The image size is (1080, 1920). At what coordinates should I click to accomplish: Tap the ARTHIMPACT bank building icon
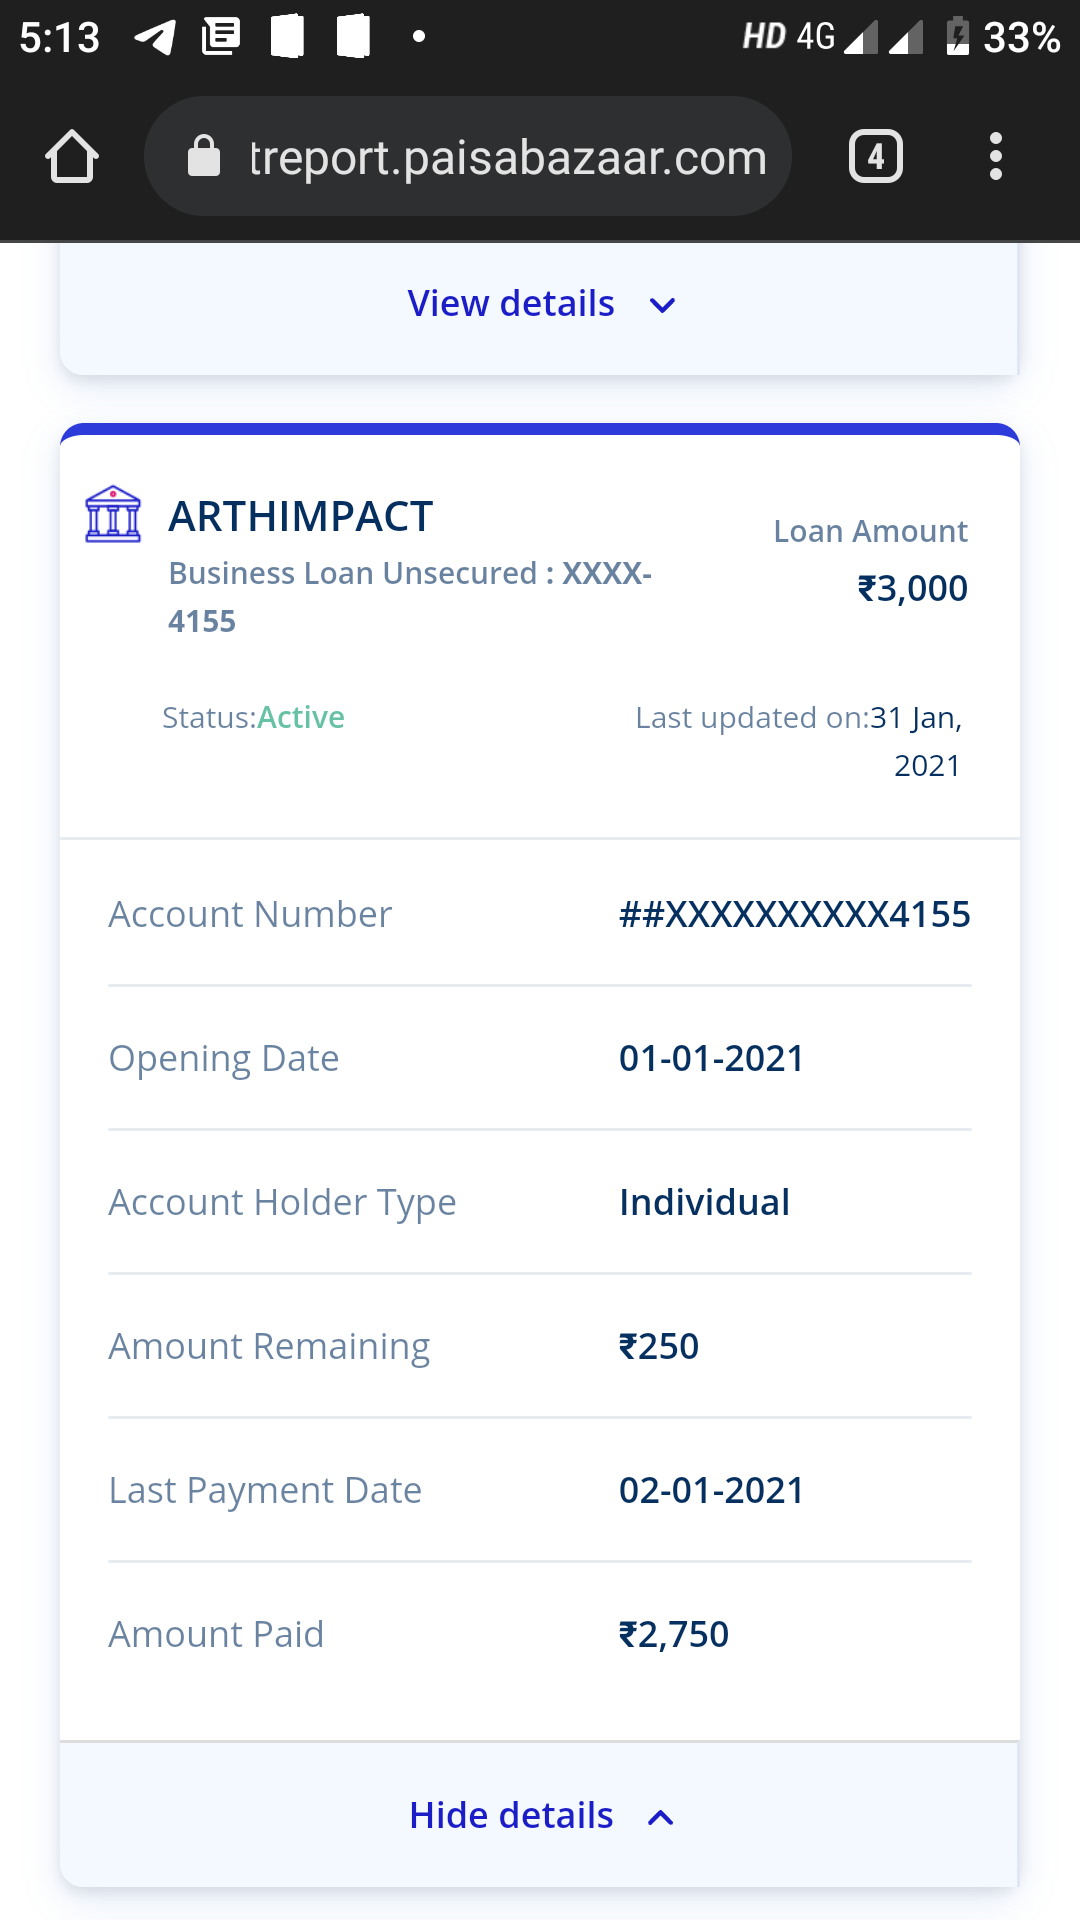point(113,515)
